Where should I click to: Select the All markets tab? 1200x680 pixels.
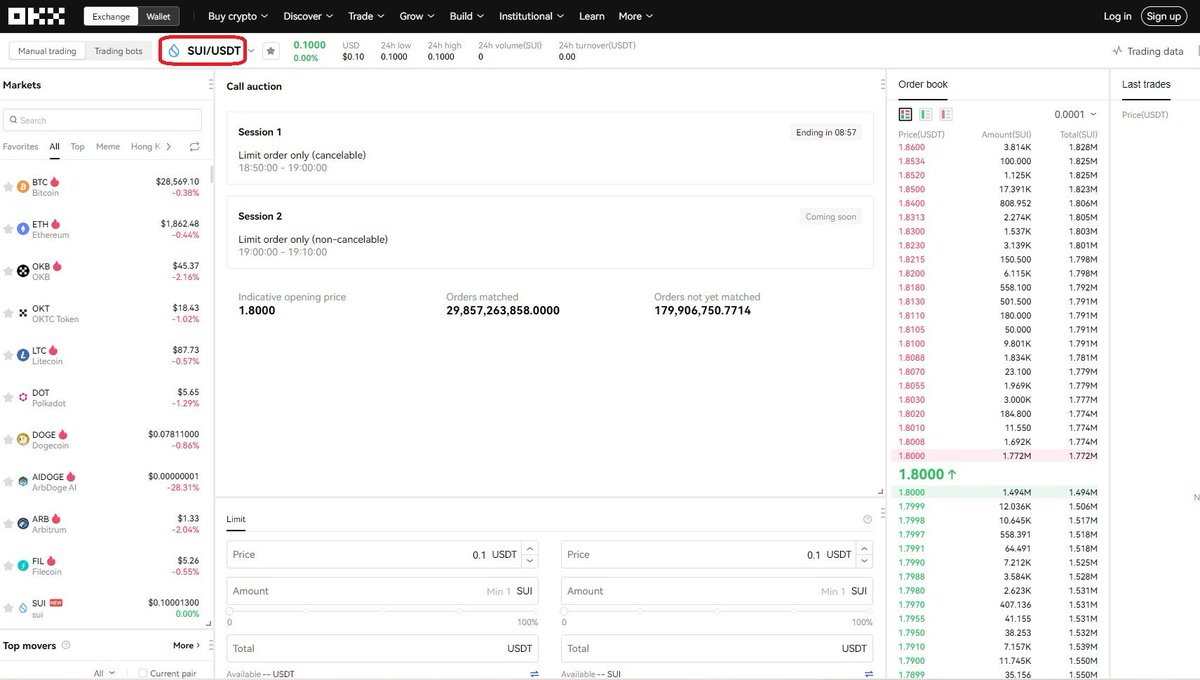54,147
